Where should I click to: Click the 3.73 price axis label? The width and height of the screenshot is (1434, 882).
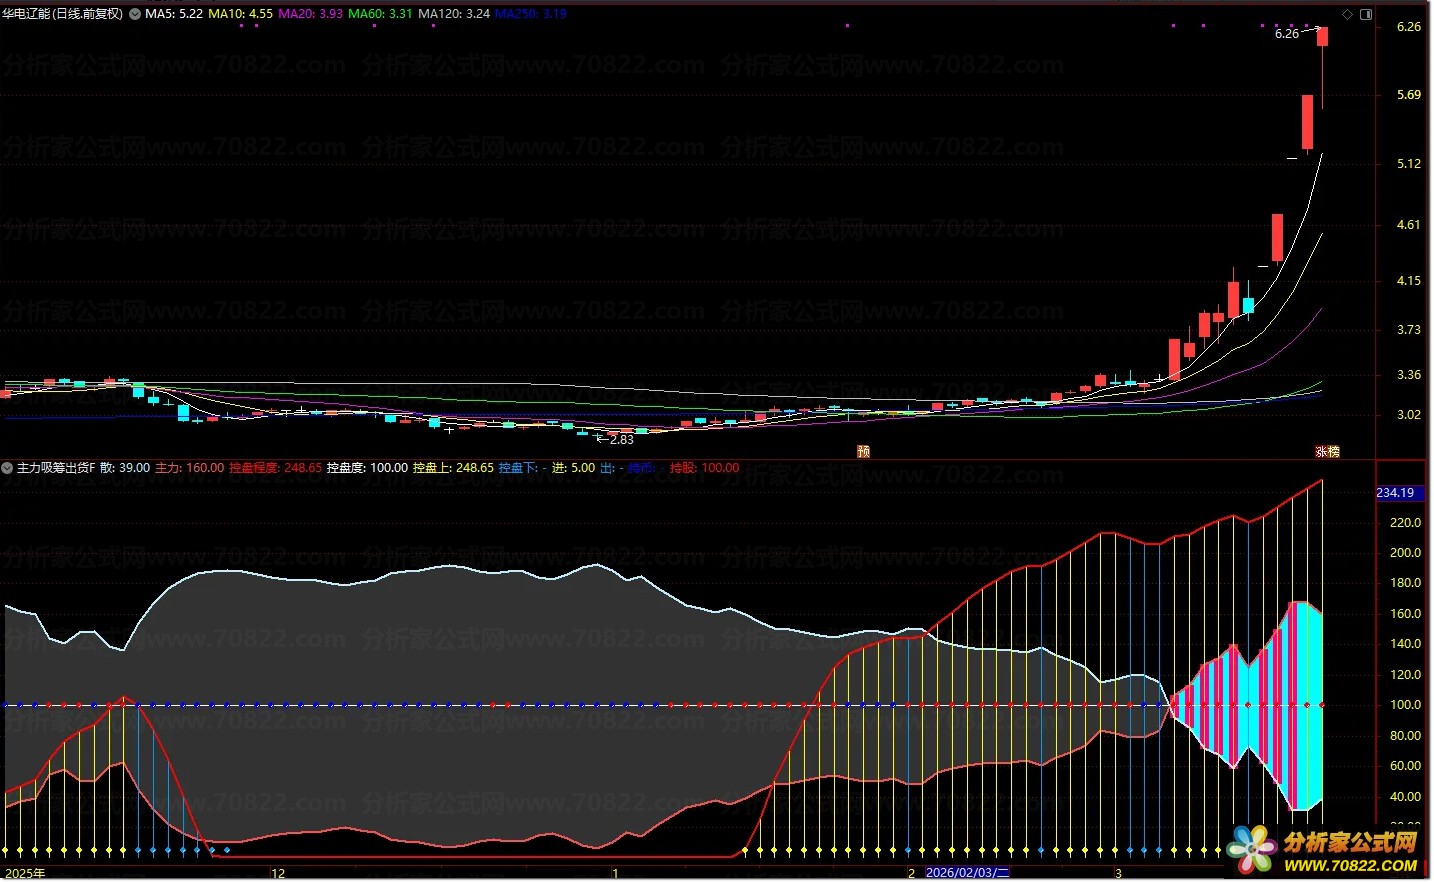(x=1409, y=330)
